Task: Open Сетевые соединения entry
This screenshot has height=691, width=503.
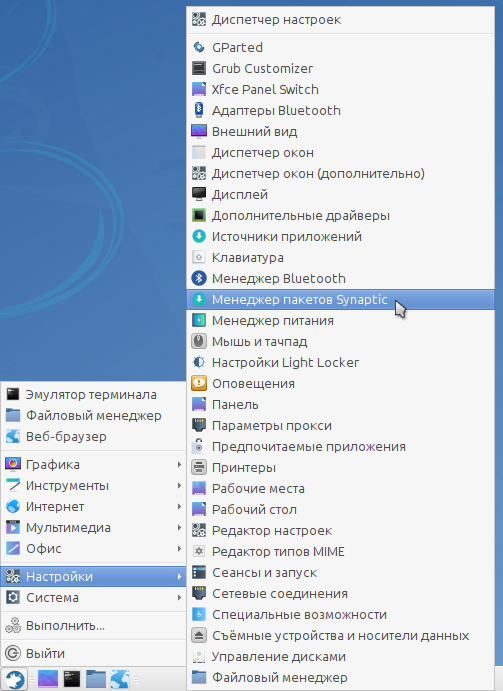Action: click(x=340, y=594)
